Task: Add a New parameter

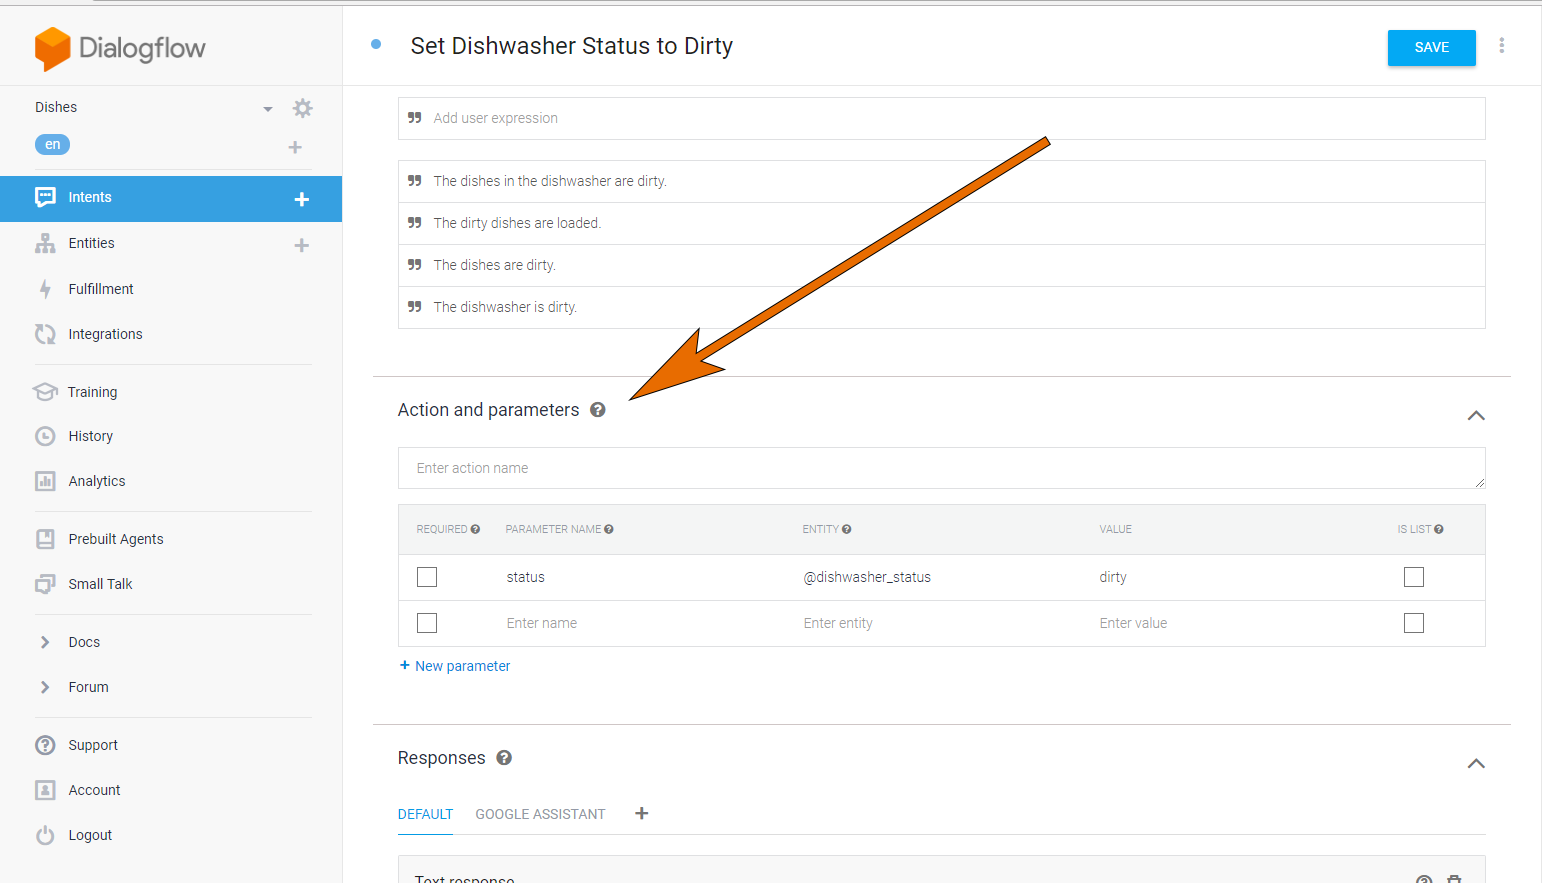Action: [454, 665]
